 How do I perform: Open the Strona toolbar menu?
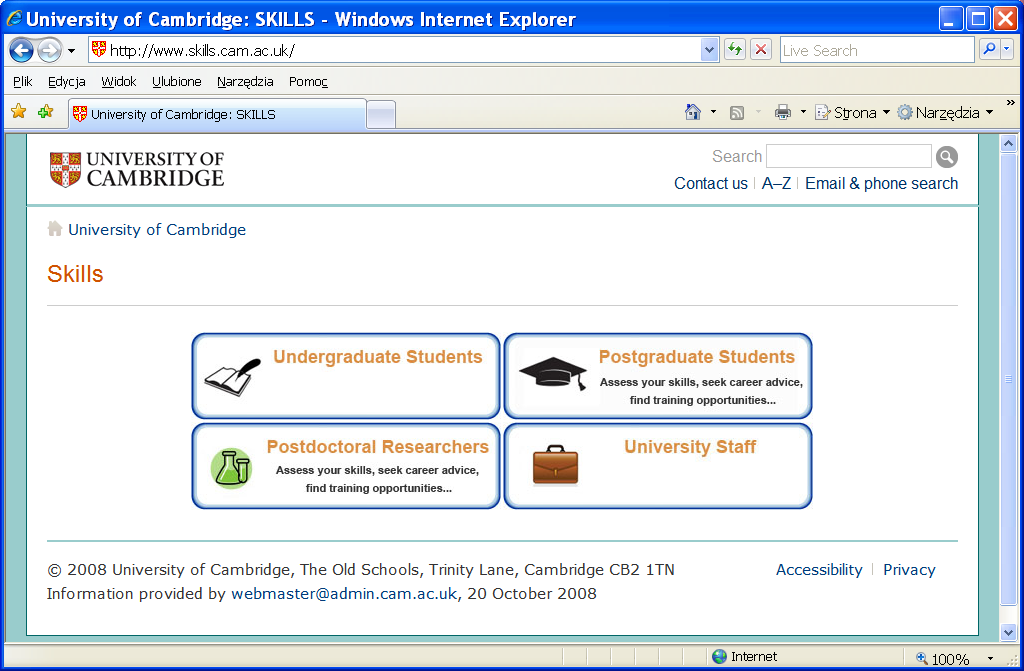(x=852, y=113)
